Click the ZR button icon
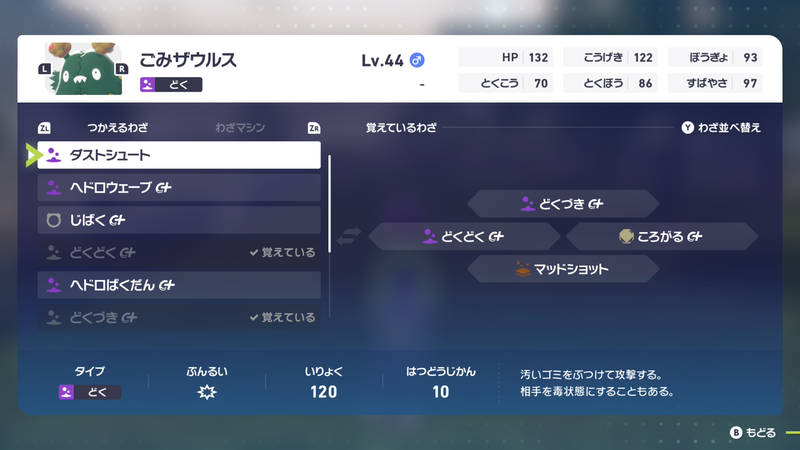Viewport: 800px width, 450px height. click(314, 129)
